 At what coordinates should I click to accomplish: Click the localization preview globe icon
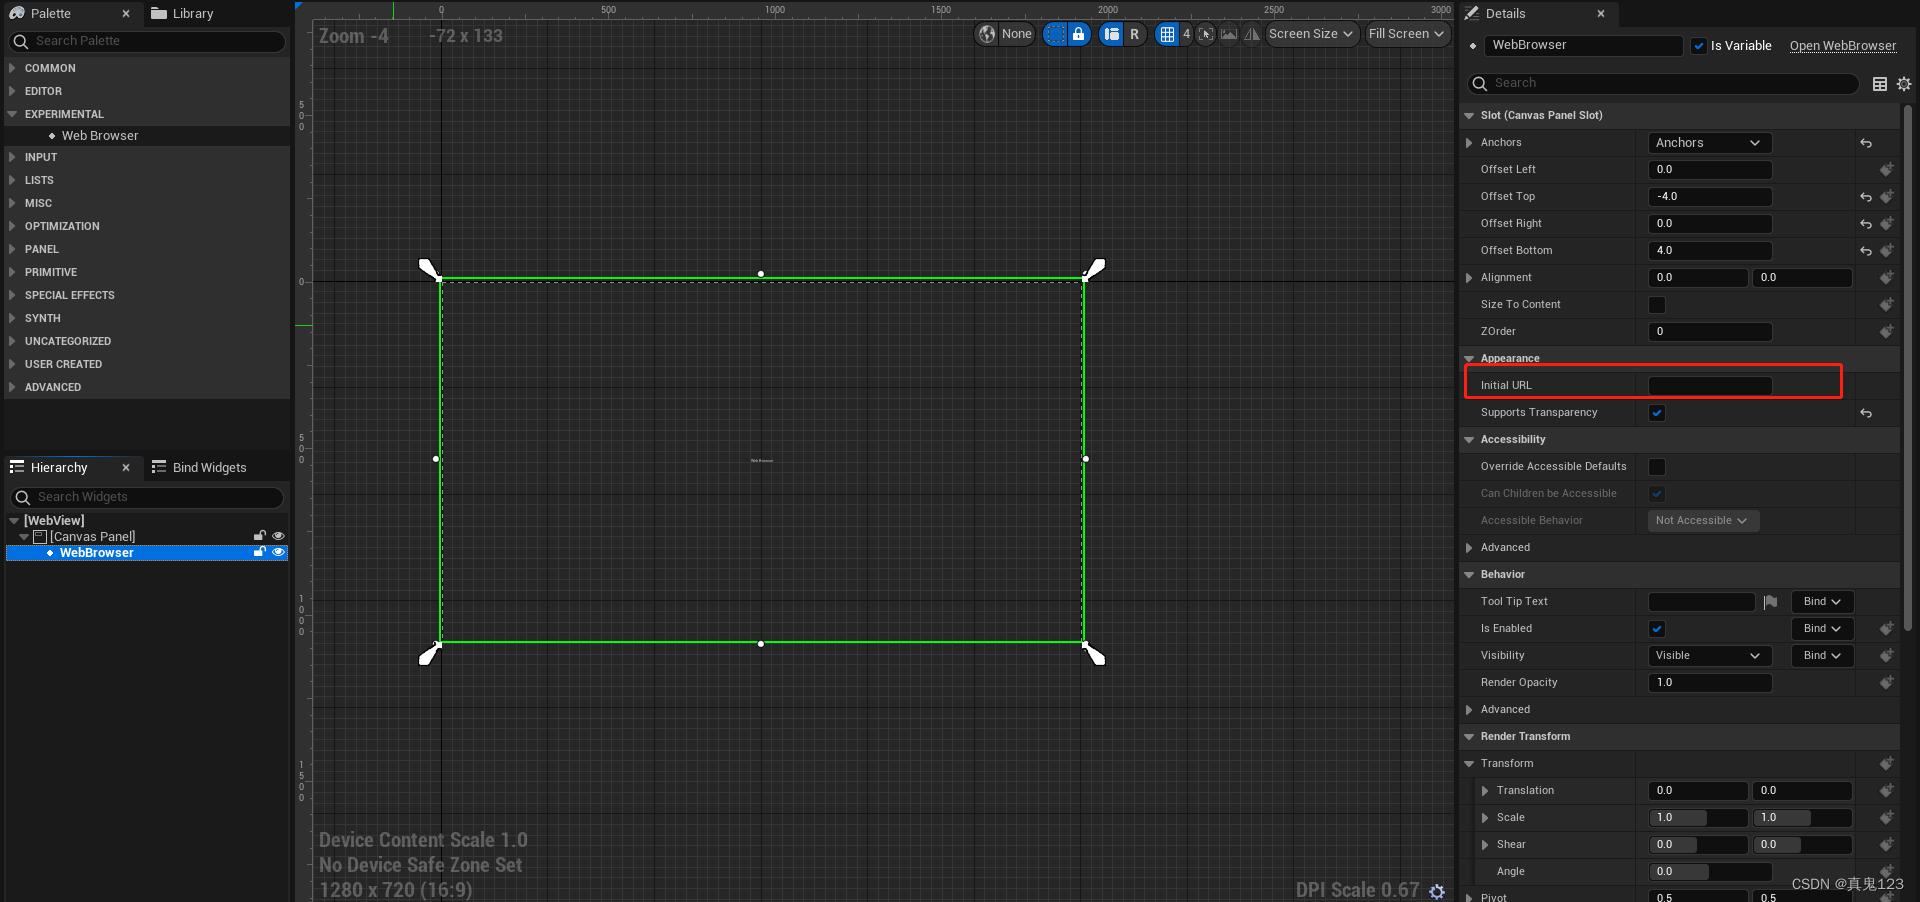(988, 34)
